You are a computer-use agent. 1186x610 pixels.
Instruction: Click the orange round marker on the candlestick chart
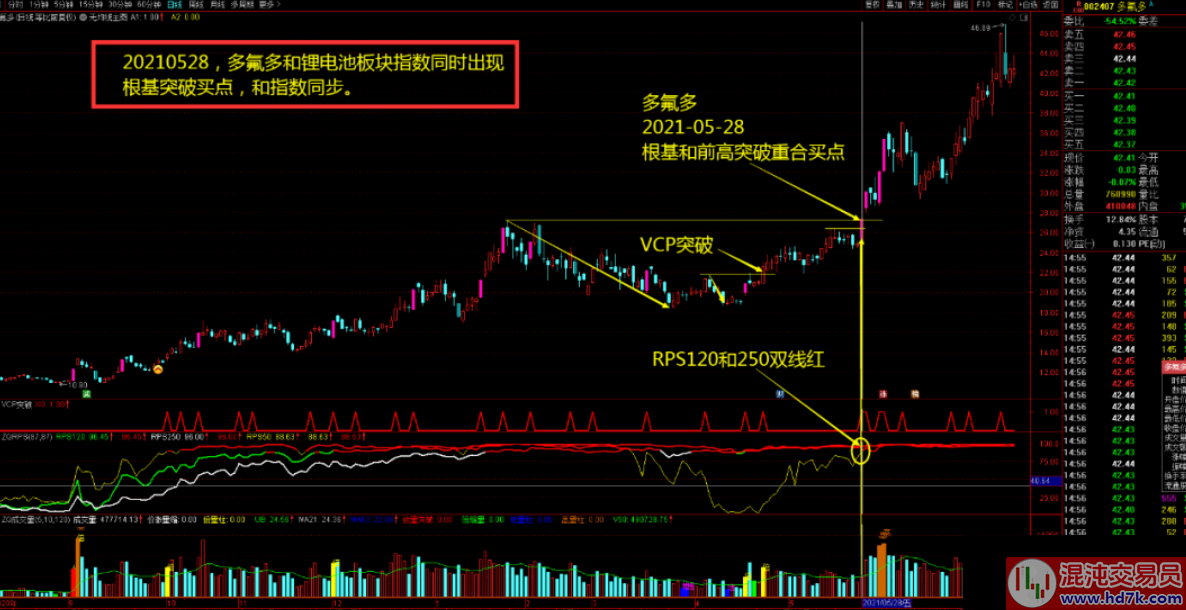point(157,370)
